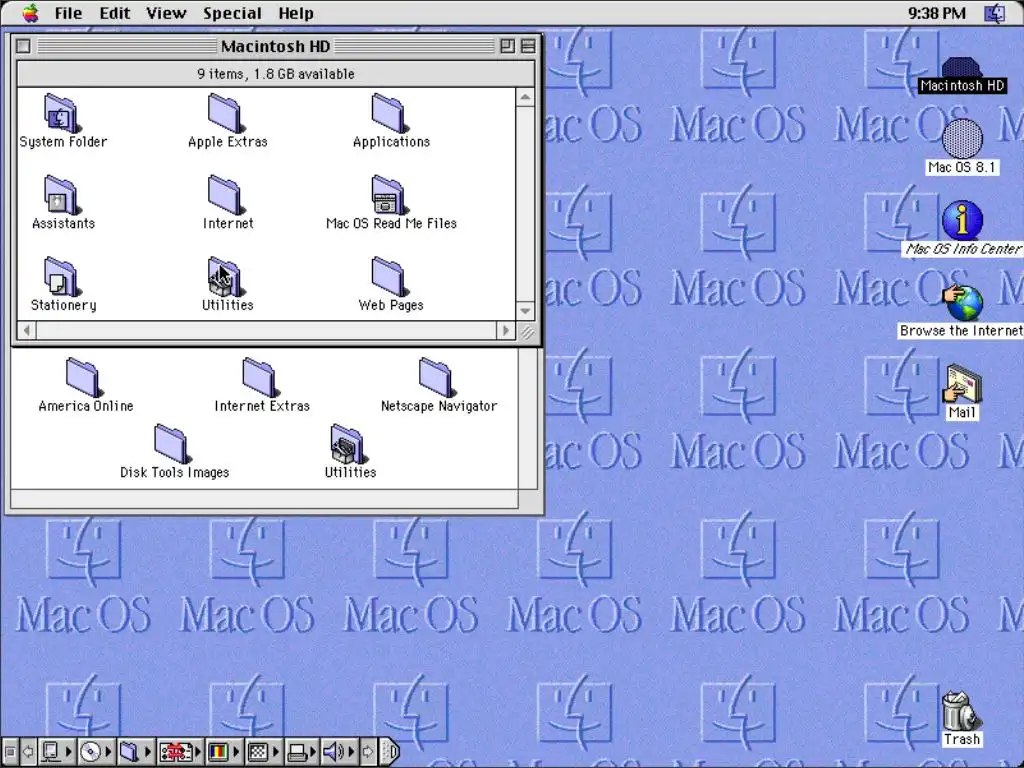This screenshot has width=1024, height=768.
Task: Click the Browse the Internet globe icon
Action: (x=962, y=302)
